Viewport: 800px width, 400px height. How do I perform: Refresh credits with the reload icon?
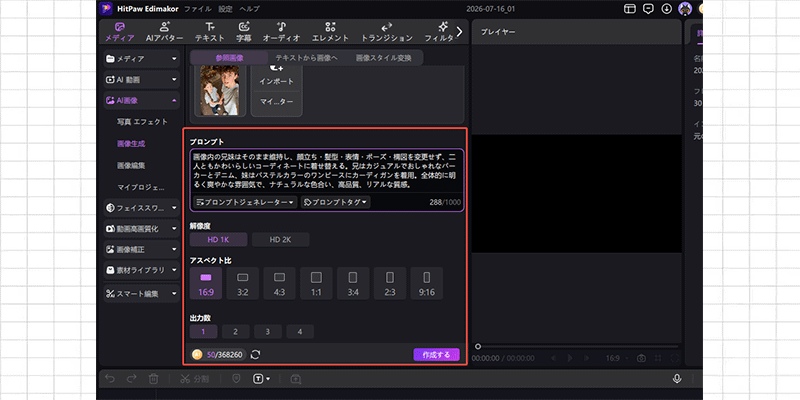coord(256,355)
